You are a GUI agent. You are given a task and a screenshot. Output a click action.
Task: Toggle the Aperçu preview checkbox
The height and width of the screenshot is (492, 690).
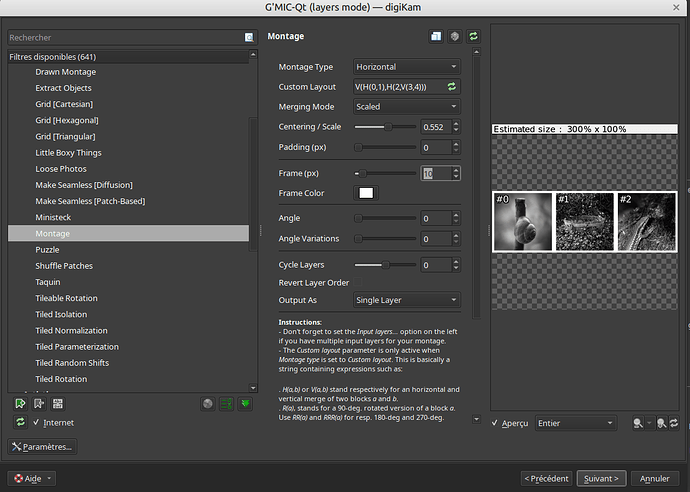tap(495, 423)
